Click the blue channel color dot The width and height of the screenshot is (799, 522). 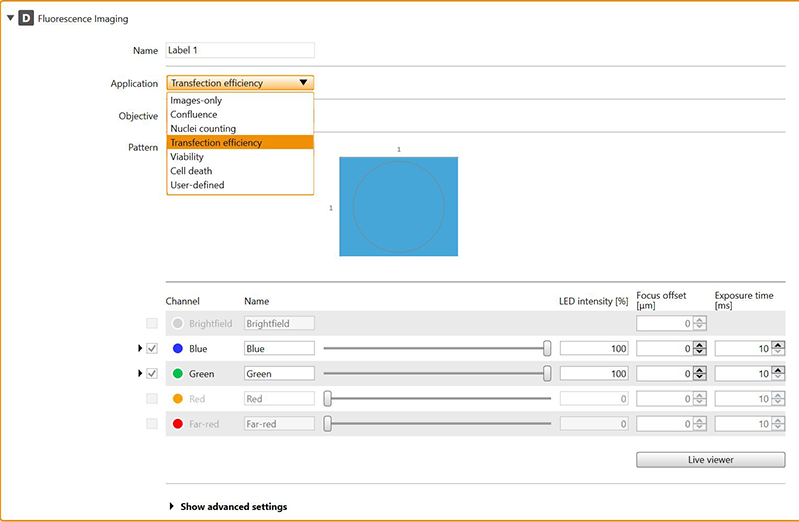[178, 349]
